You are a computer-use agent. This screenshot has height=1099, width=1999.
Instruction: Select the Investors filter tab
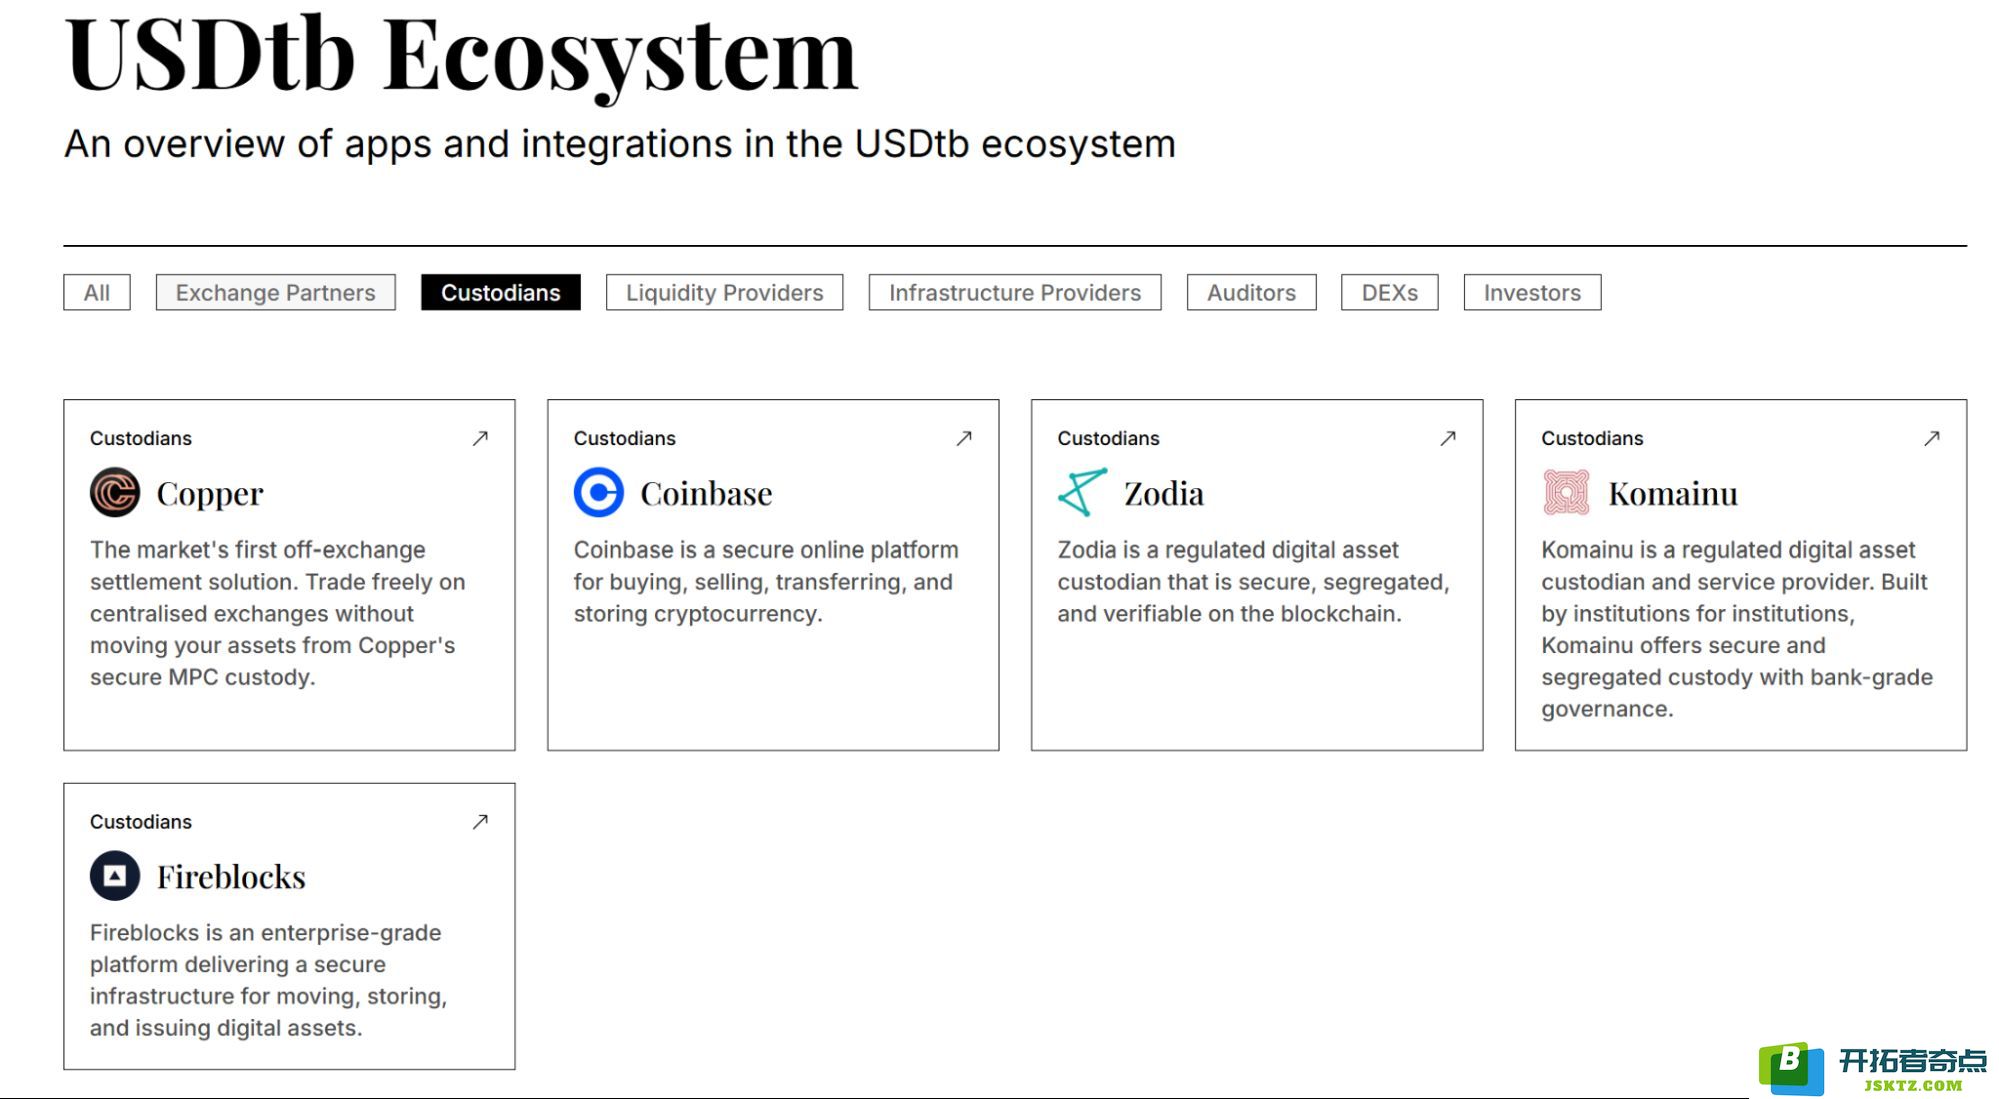(1533, 292)
